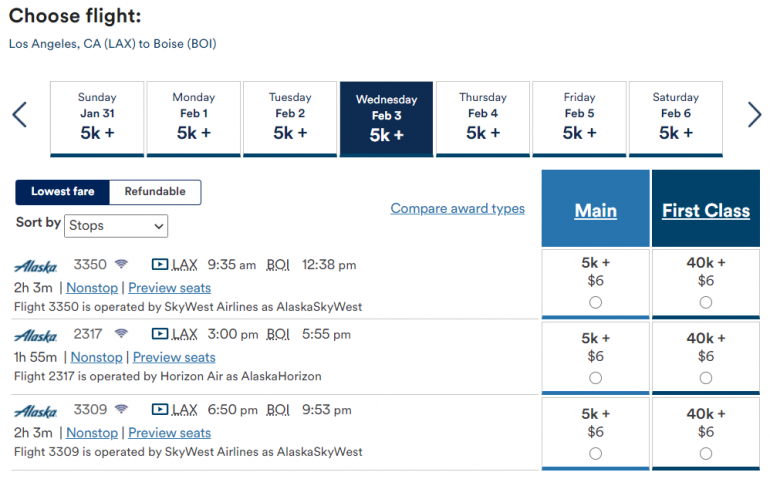This screenshot has height=479, width=770.
Task: Click the Nonstop link for flight 3350
Action: coord(92,288)
